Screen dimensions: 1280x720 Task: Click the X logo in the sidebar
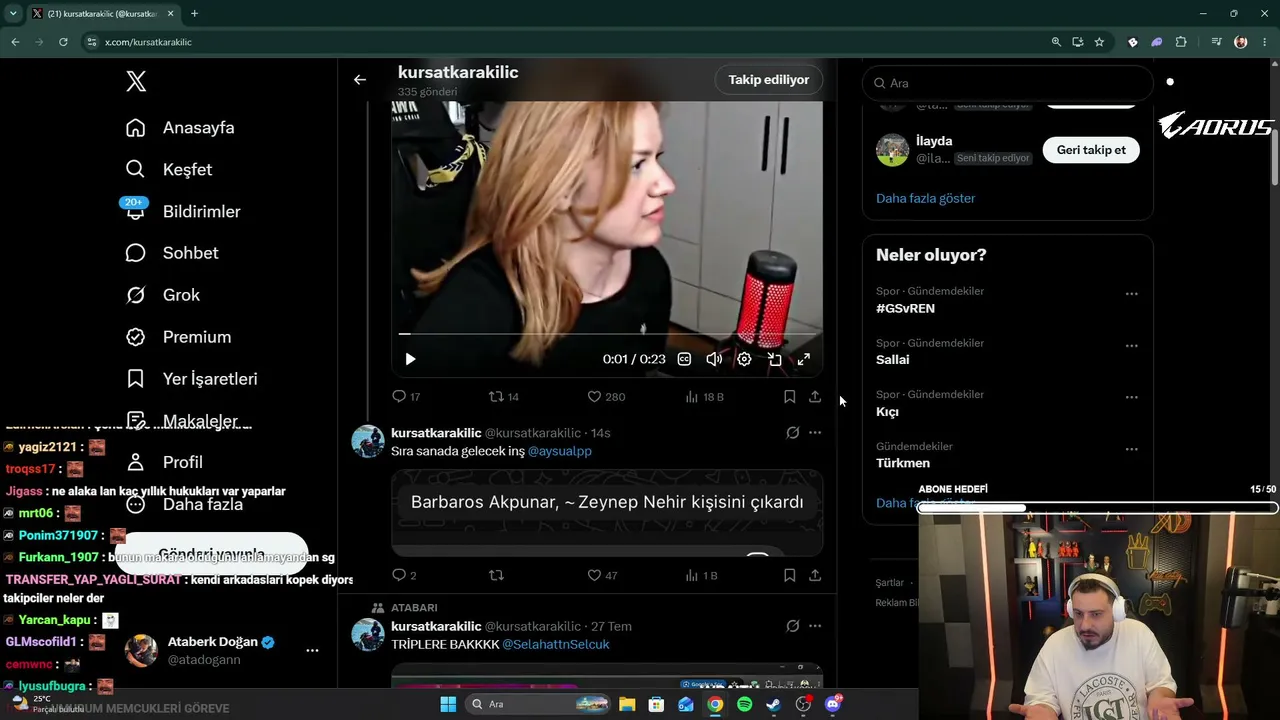point(136,82)
